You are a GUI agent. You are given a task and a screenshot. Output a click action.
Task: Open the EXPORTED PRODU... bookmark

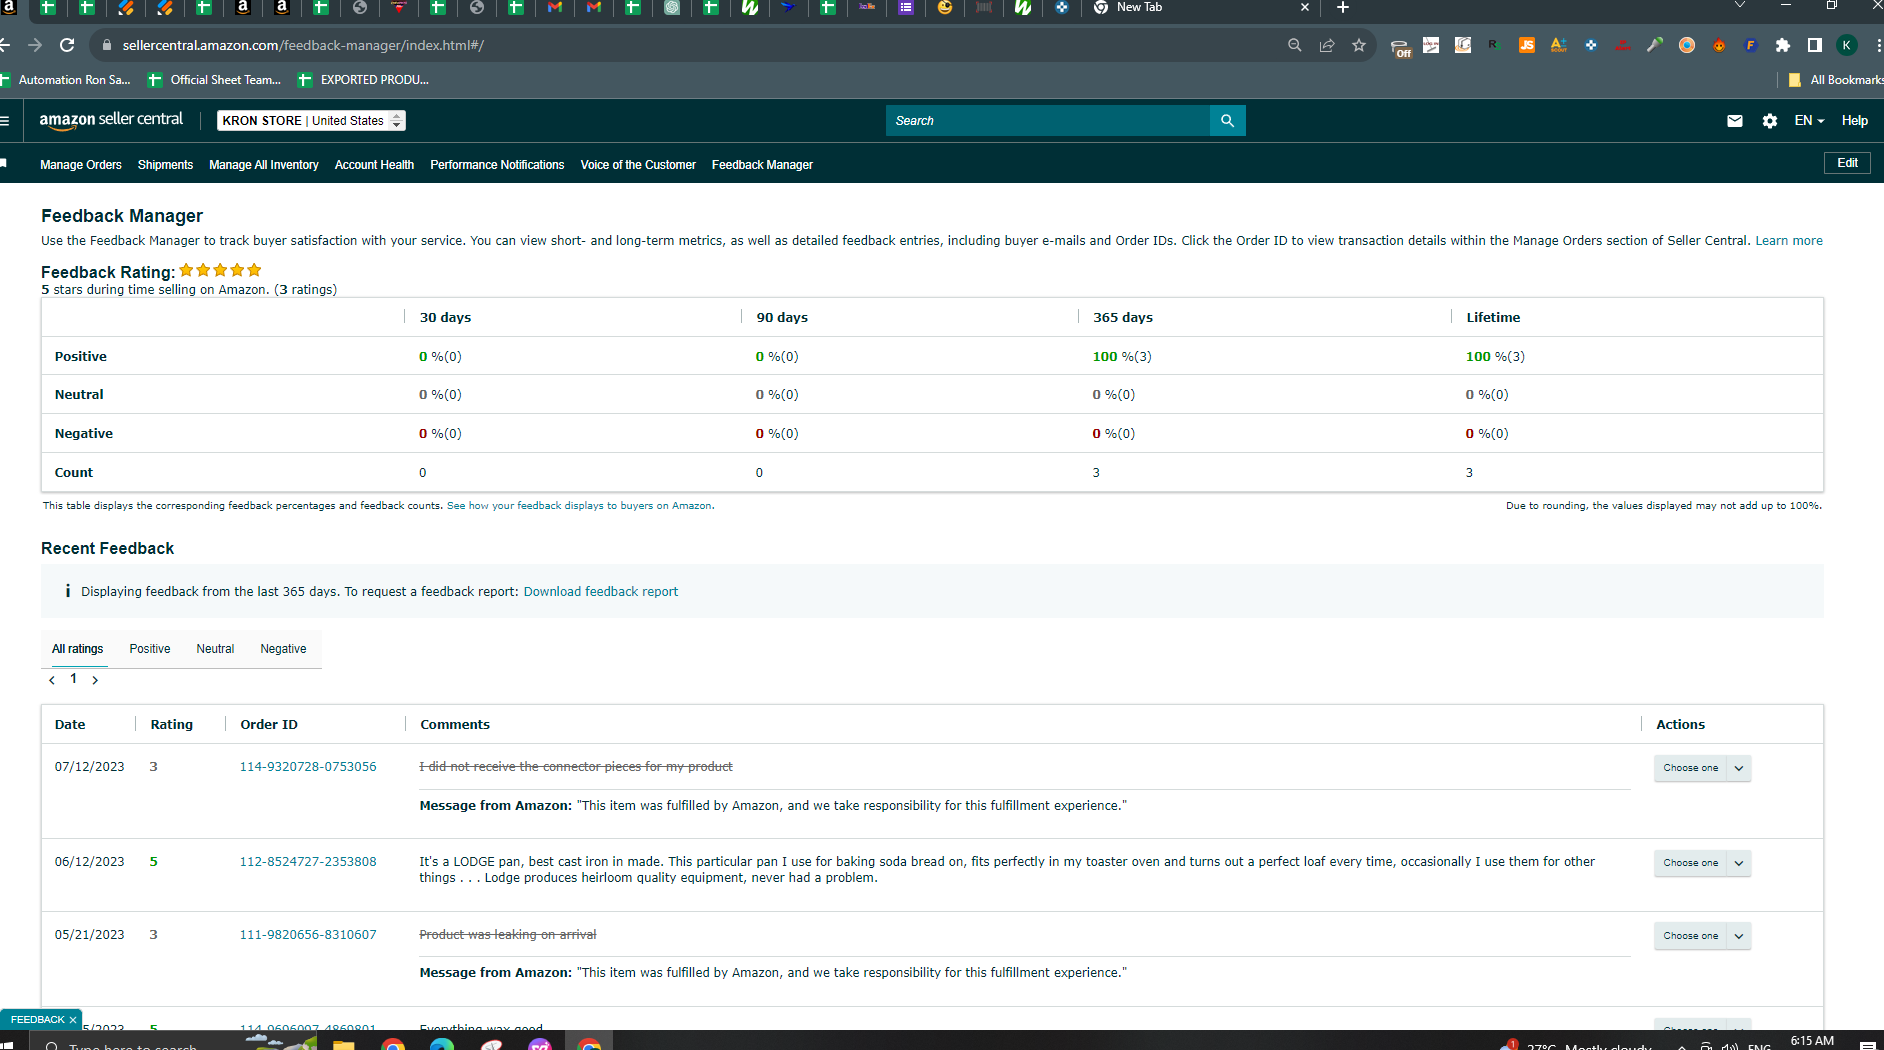[x=364, y=80]
